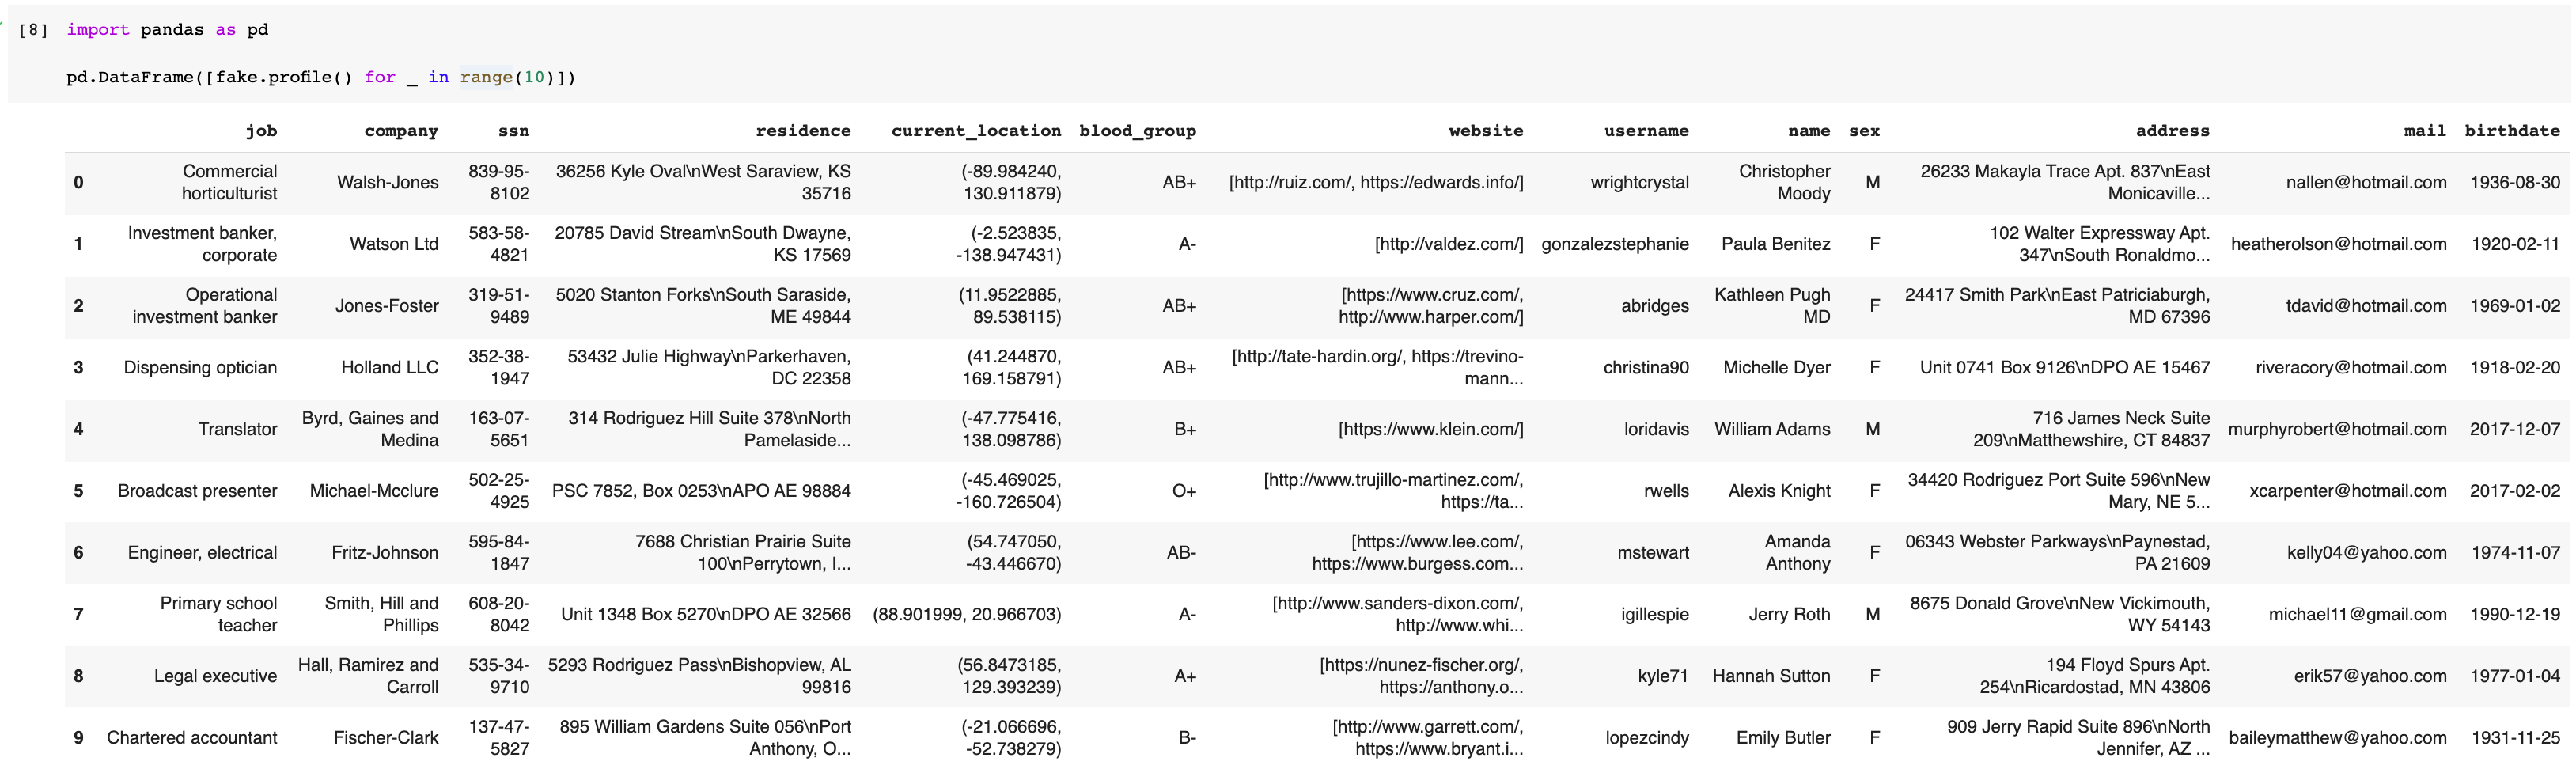The image size is (2576, 769).
Task: Click the 'username' column header
Action: point(1646,131)
